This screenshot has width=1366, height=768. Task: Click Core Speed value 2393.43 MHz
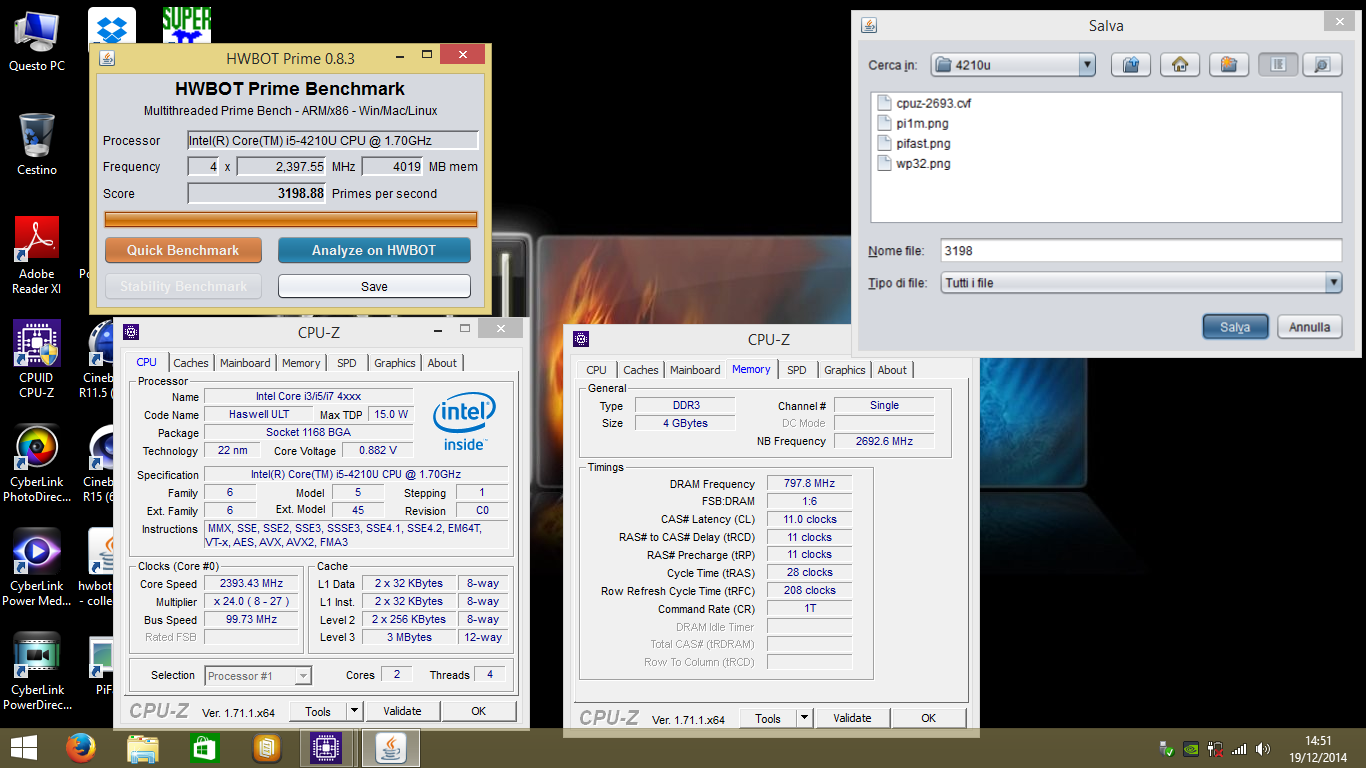tap(252, 583)
